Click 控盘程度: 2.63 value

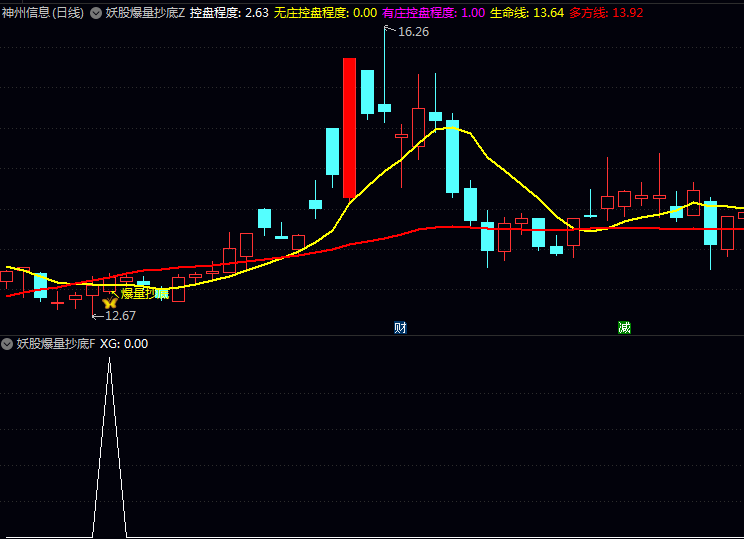tap(229, 13)
